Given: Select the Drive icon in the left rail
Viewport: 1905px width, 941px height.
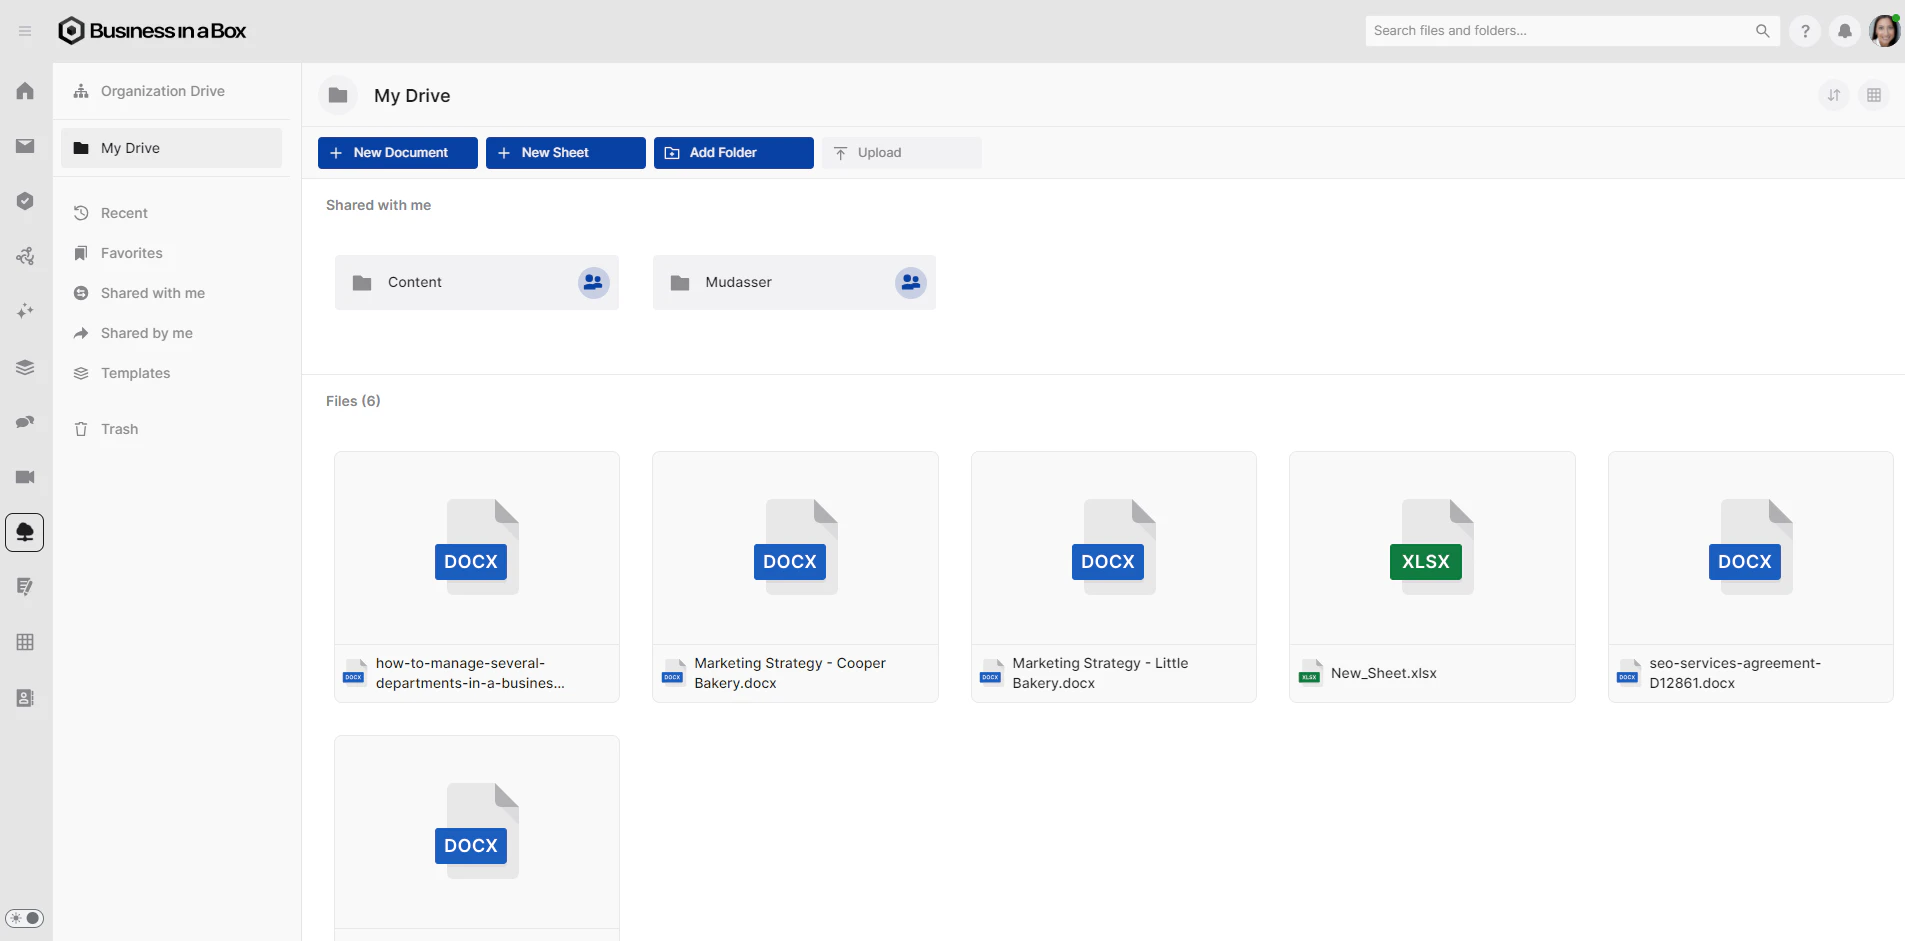Looking at the screenshot, I should click(x=25, y=532).
